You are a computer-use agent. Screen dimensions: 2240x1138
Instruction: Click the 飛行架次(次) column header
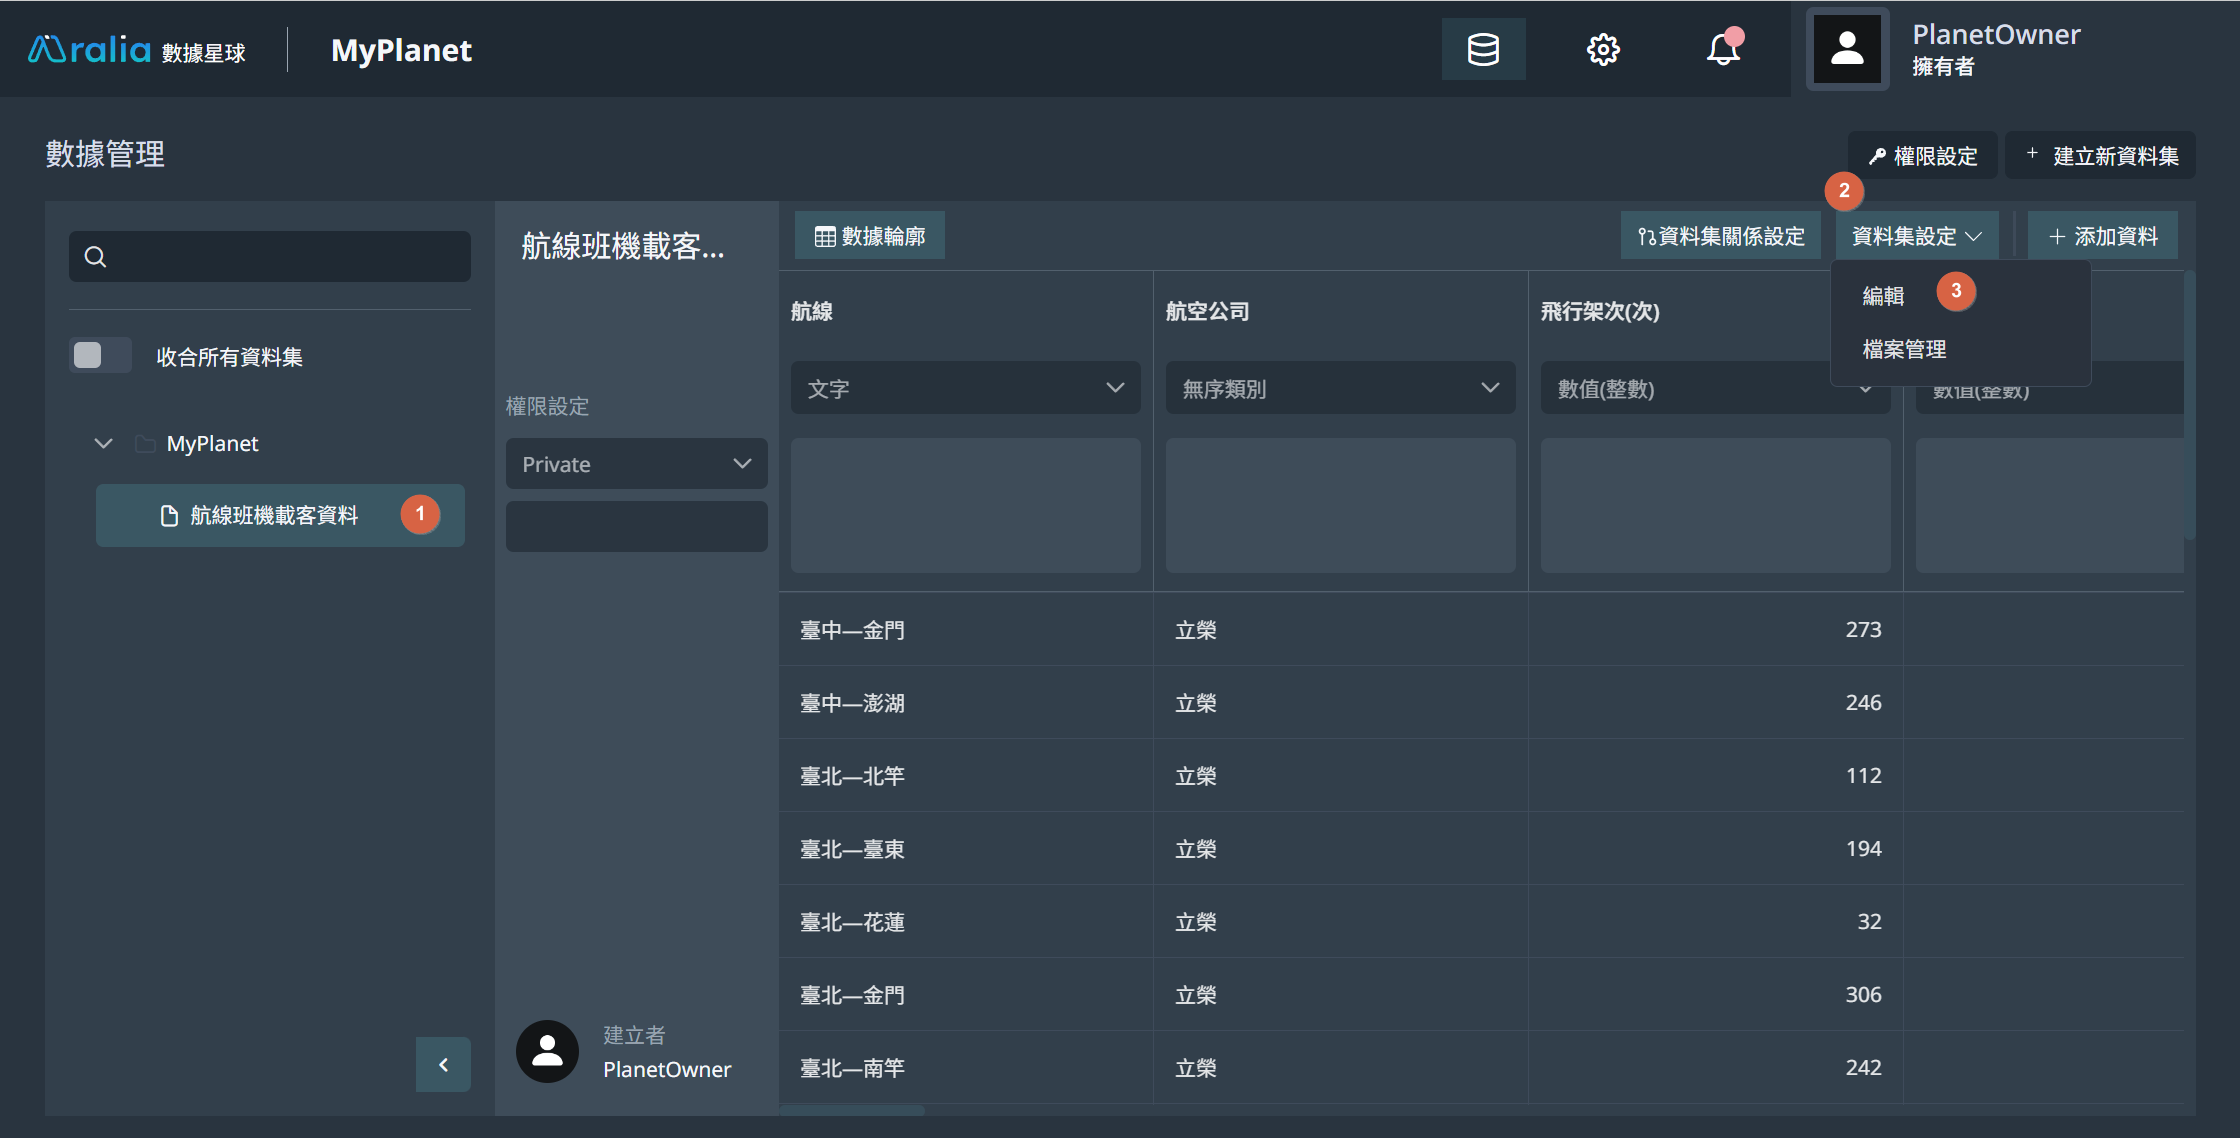(1599, 311)
